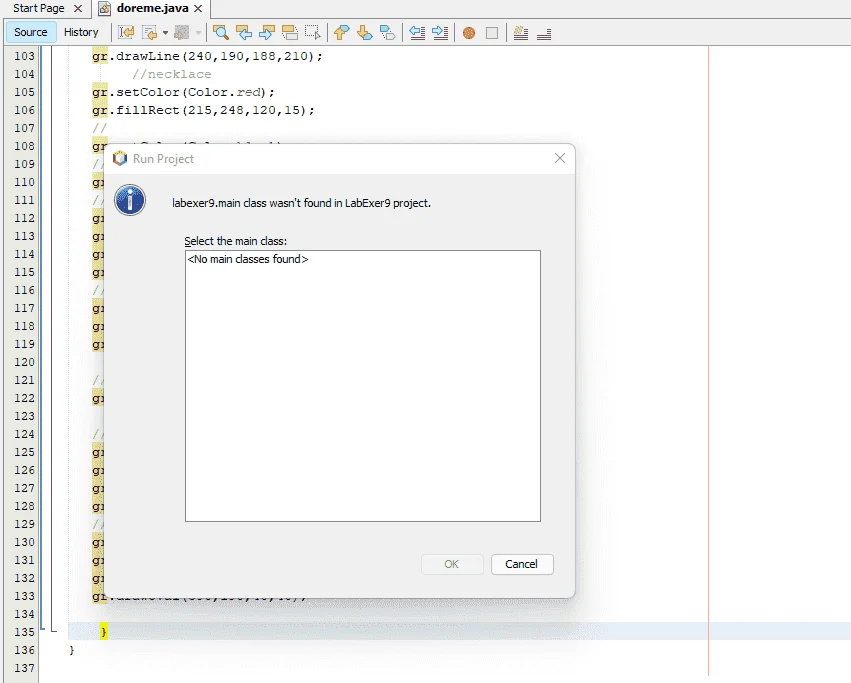
Task: Jump to Previous Bookmark icon
Action: (341, 33)
